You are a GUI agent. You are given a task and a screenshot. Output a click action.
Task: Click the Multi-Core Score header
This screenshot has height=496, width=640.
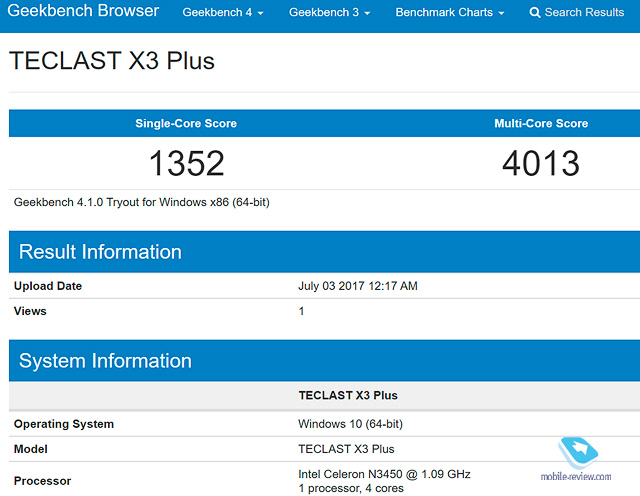(541, 123)
